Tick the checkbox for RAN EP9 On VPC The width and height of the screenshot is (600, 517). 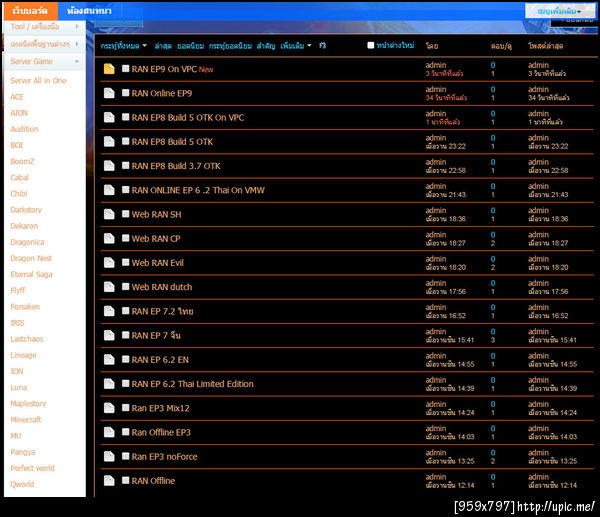[x=126, y=68]
